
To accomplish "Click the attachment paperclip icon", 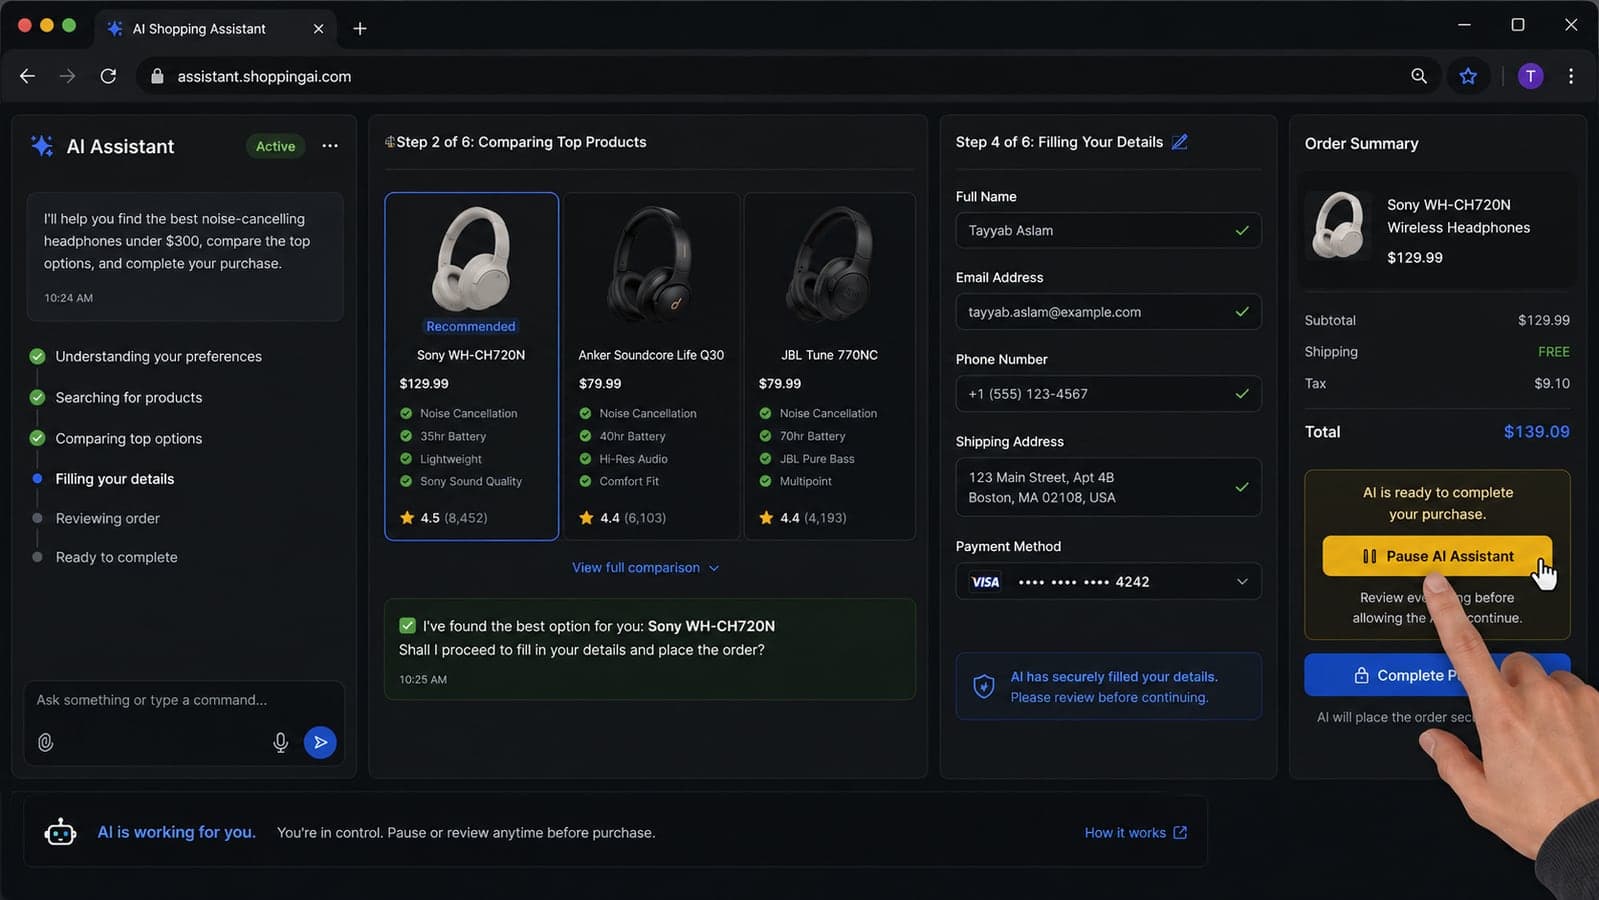I will click(x=46, y=742).
